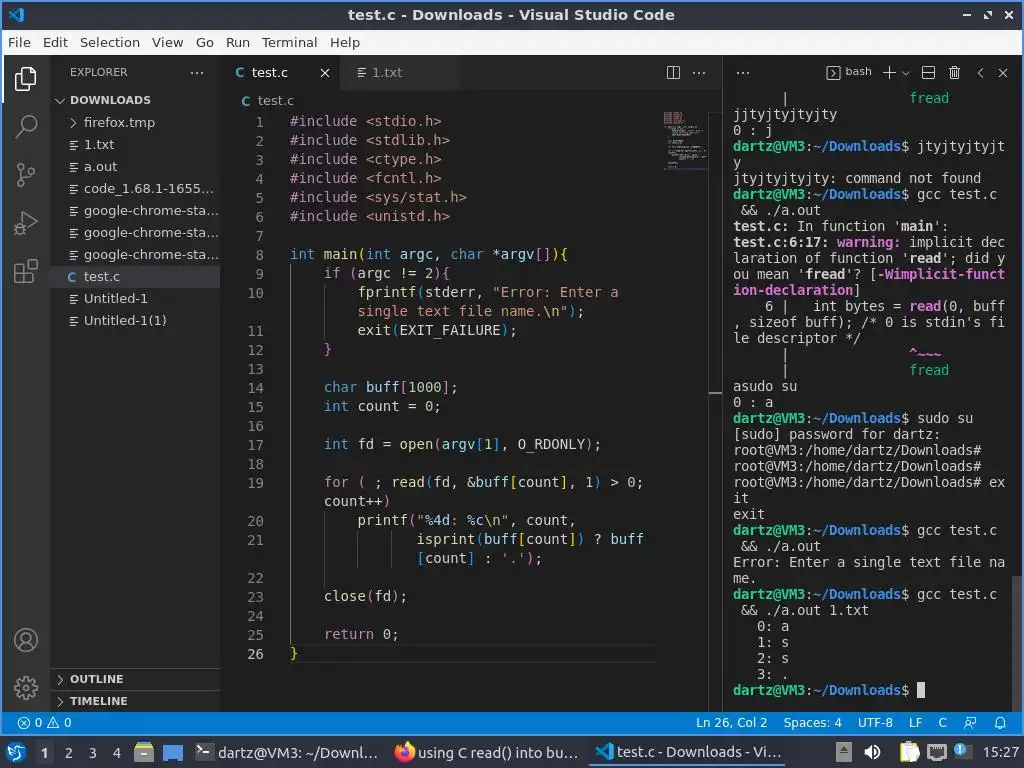
Task: Click Ln 26, Col 2 status item
Action: click(x=731, y=723)
